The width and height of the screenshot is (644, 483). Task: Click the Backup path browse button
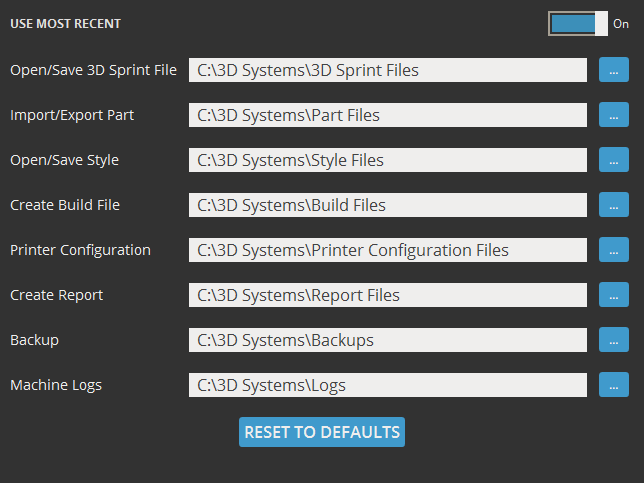pyautogui.click(x=613, y=340)
